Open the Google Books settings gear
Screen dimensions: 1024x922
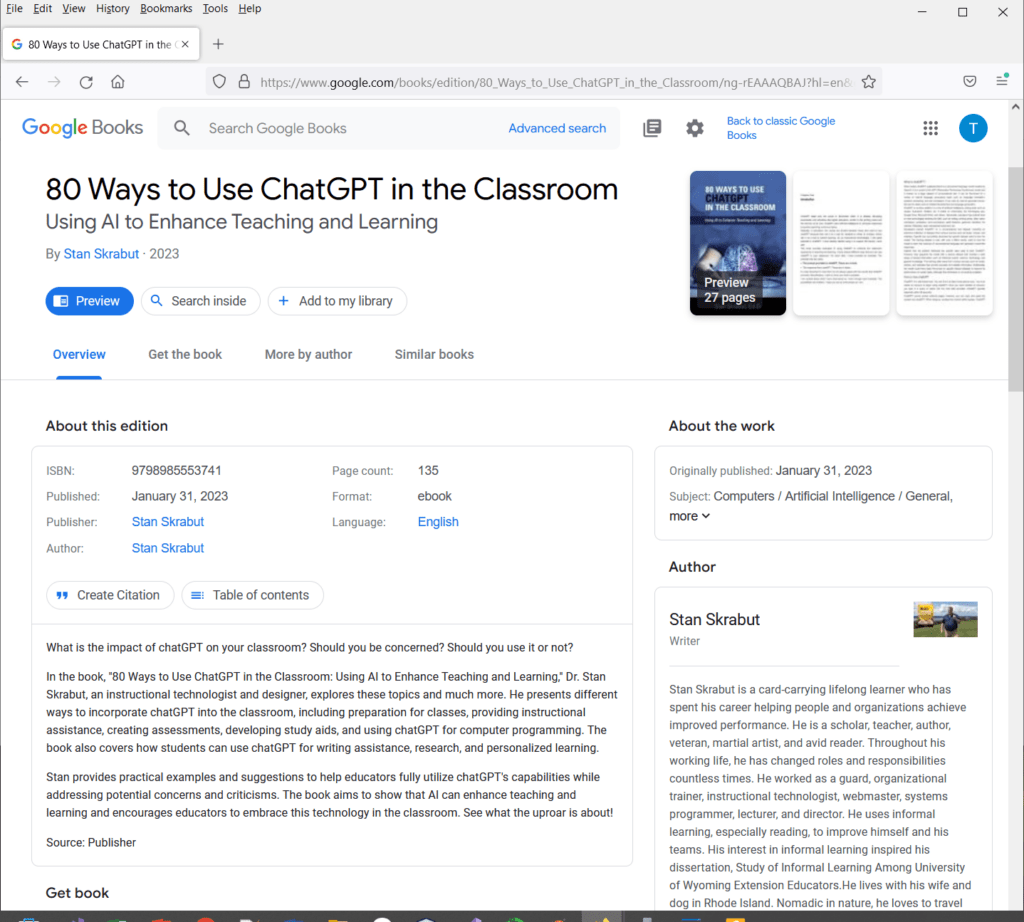[x=694, y=128]
